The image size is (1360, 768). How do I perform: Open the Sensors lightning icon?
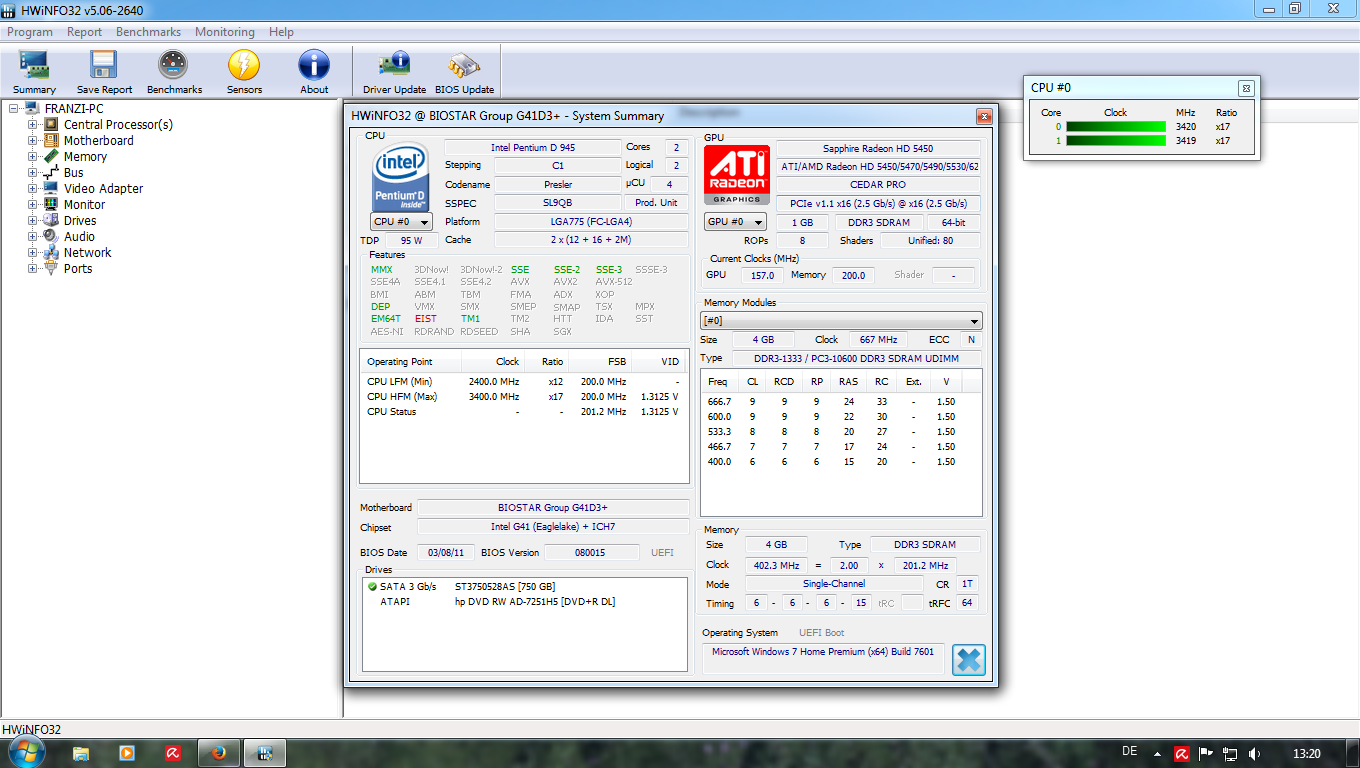tap(244, 72)
